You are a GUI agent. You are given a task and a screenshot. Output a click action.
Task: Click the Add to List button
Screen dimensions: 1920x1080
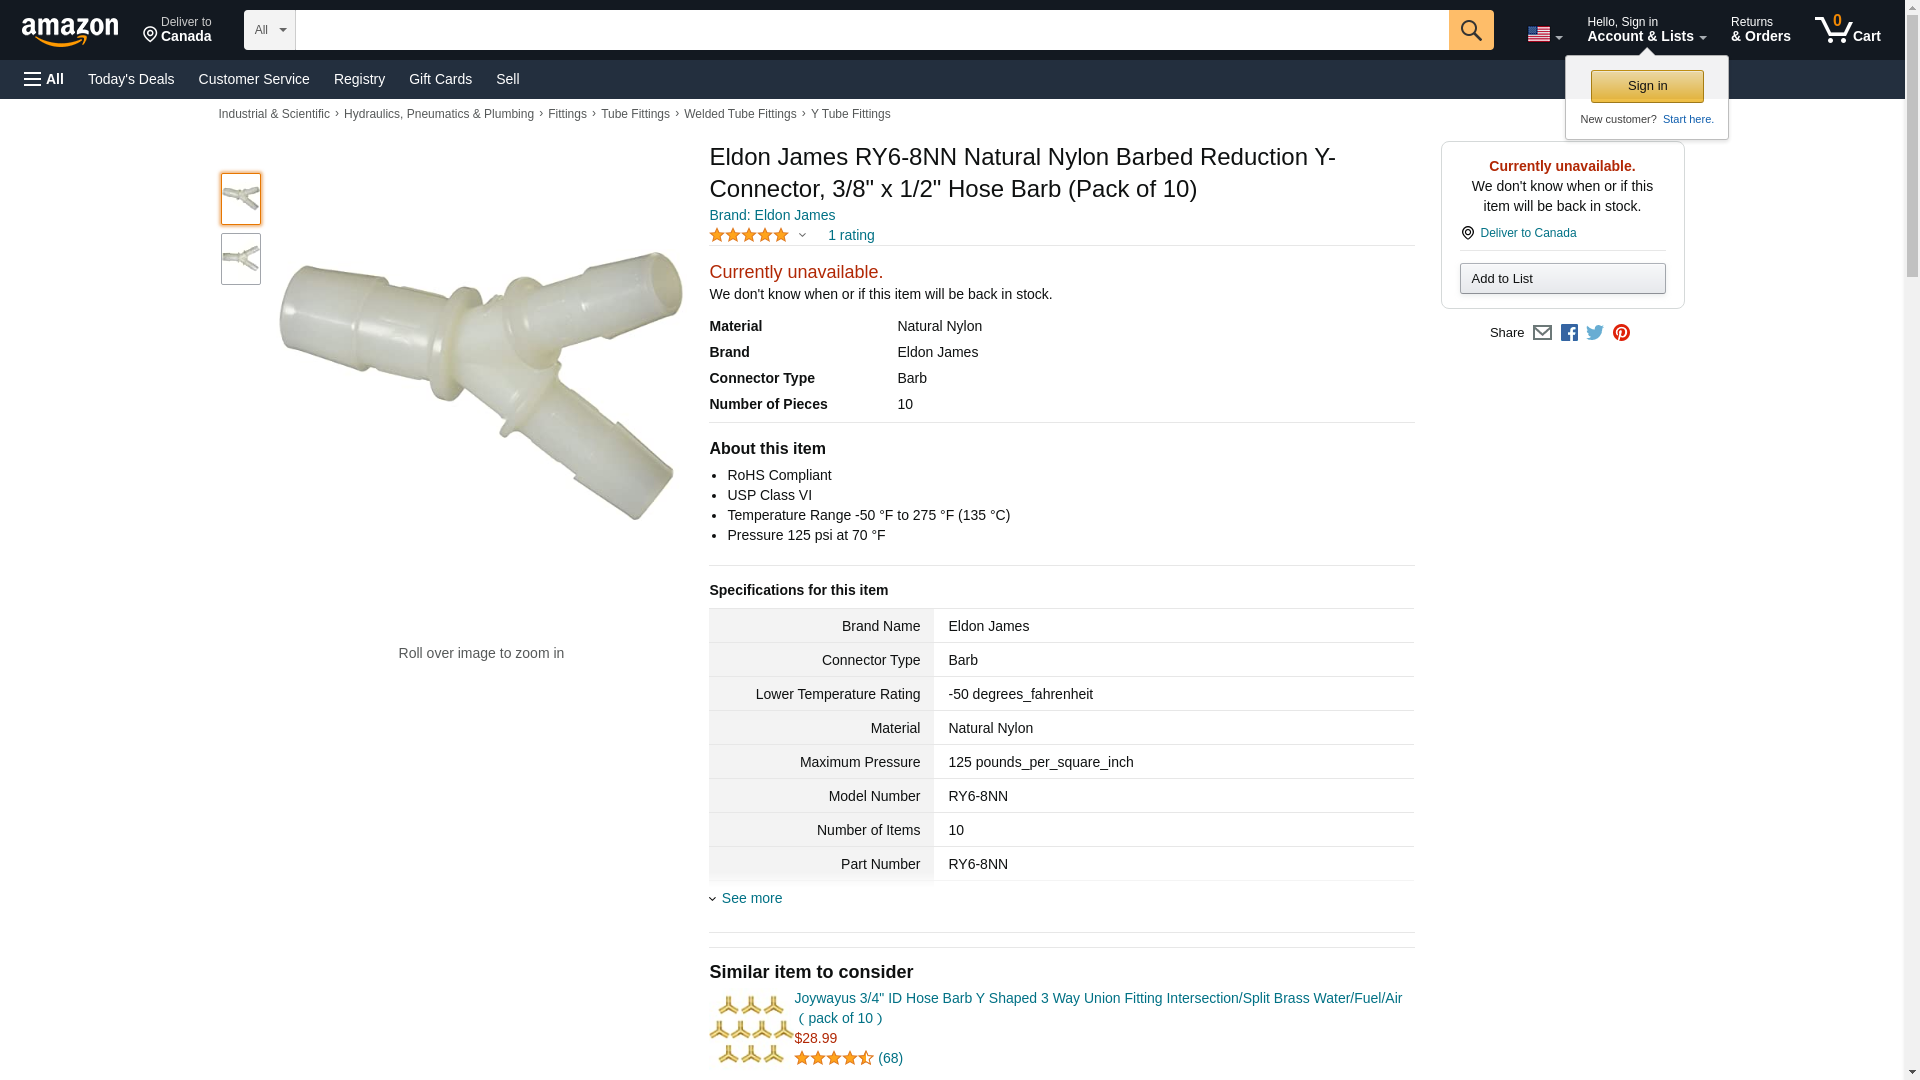[x=1562, y=278]
